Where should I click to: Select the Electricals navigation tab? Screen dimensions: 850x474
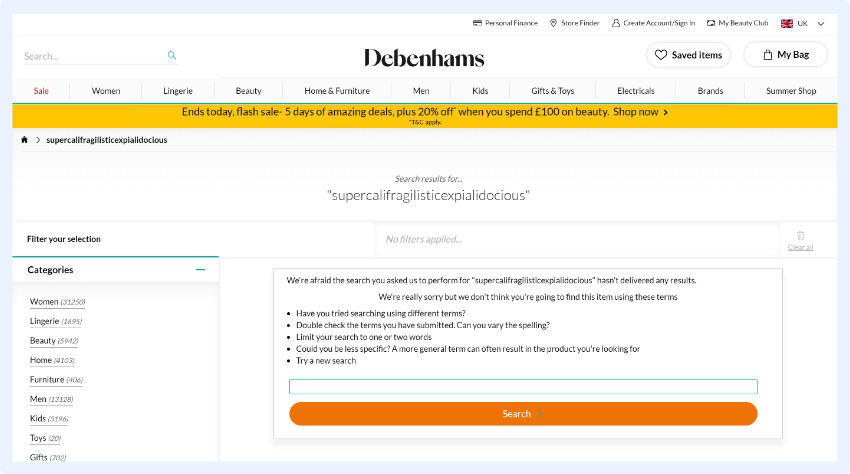[x=636, y=91]
